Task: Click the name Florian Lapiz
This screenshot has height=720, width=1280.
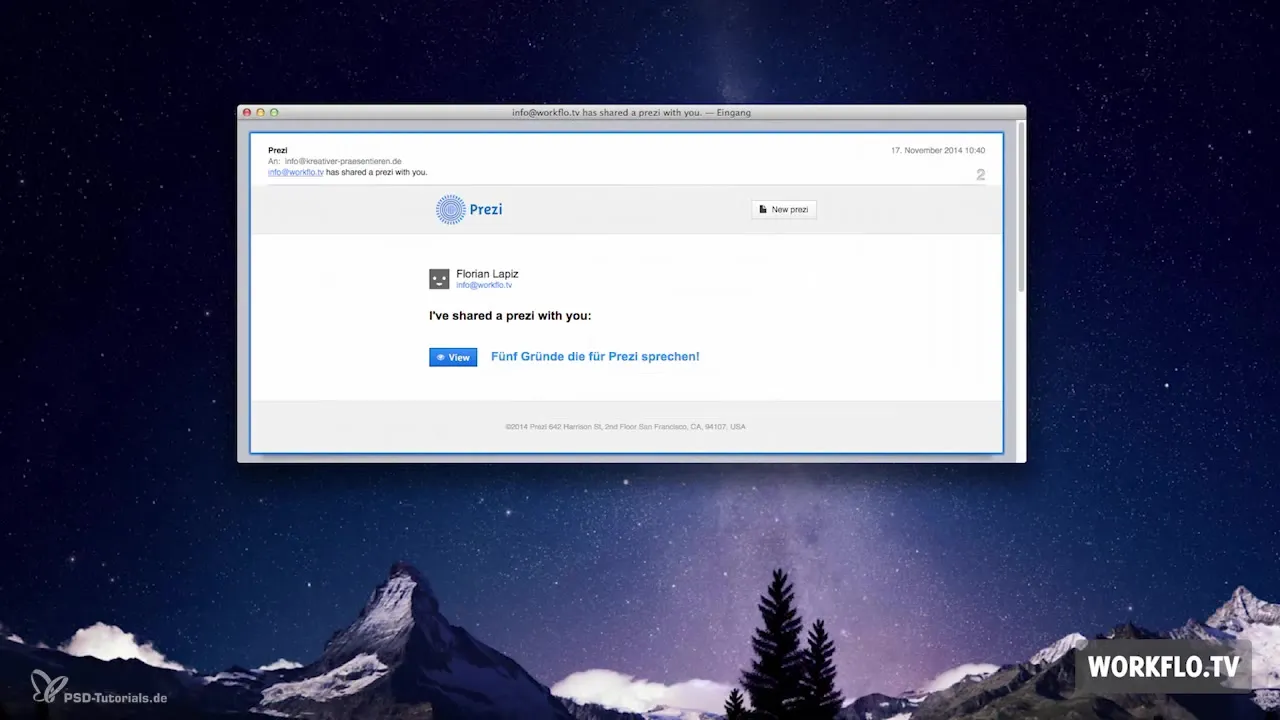Action: pos(487,273)
